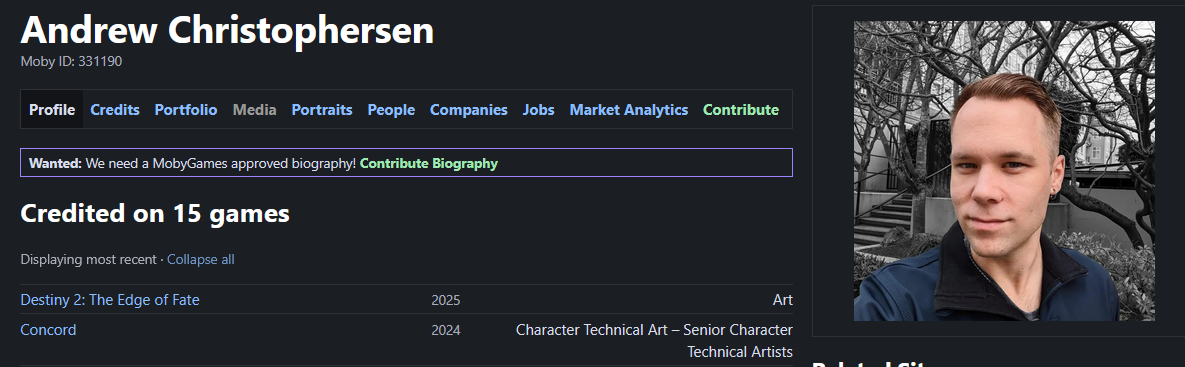Open the Concord game page
This screenshot has height=367, width=1185.
pos(48,330)
